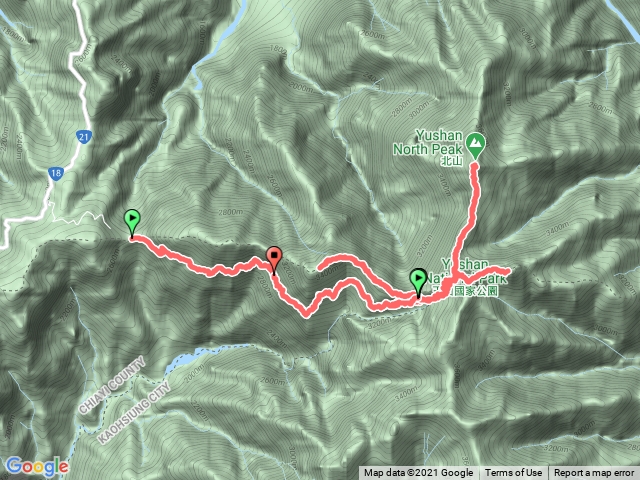Click the Yushan National Park place label

coord(473,272)
